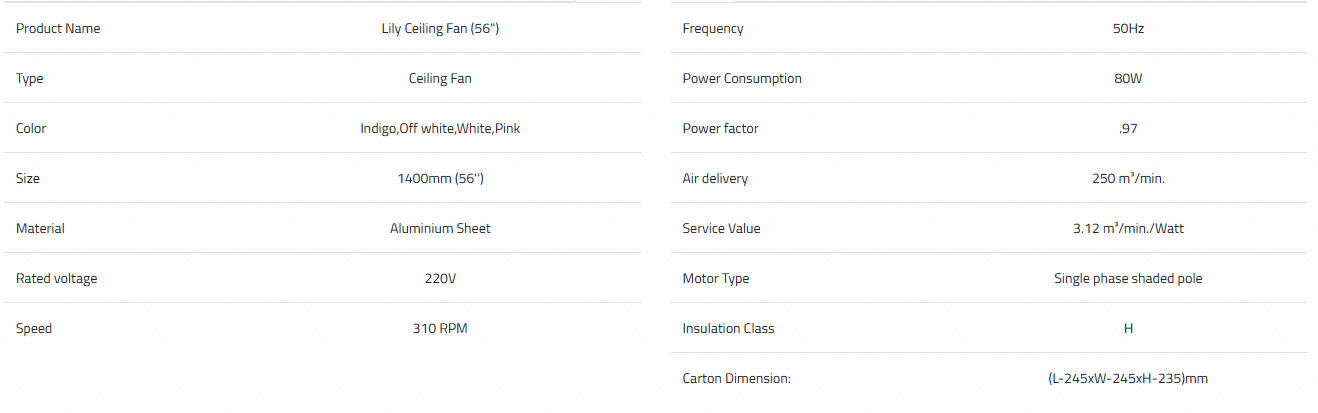Select the '80W' power consumption value
The height and width of the screenshot is (413, 1318).
click(x=1128, y=79)
